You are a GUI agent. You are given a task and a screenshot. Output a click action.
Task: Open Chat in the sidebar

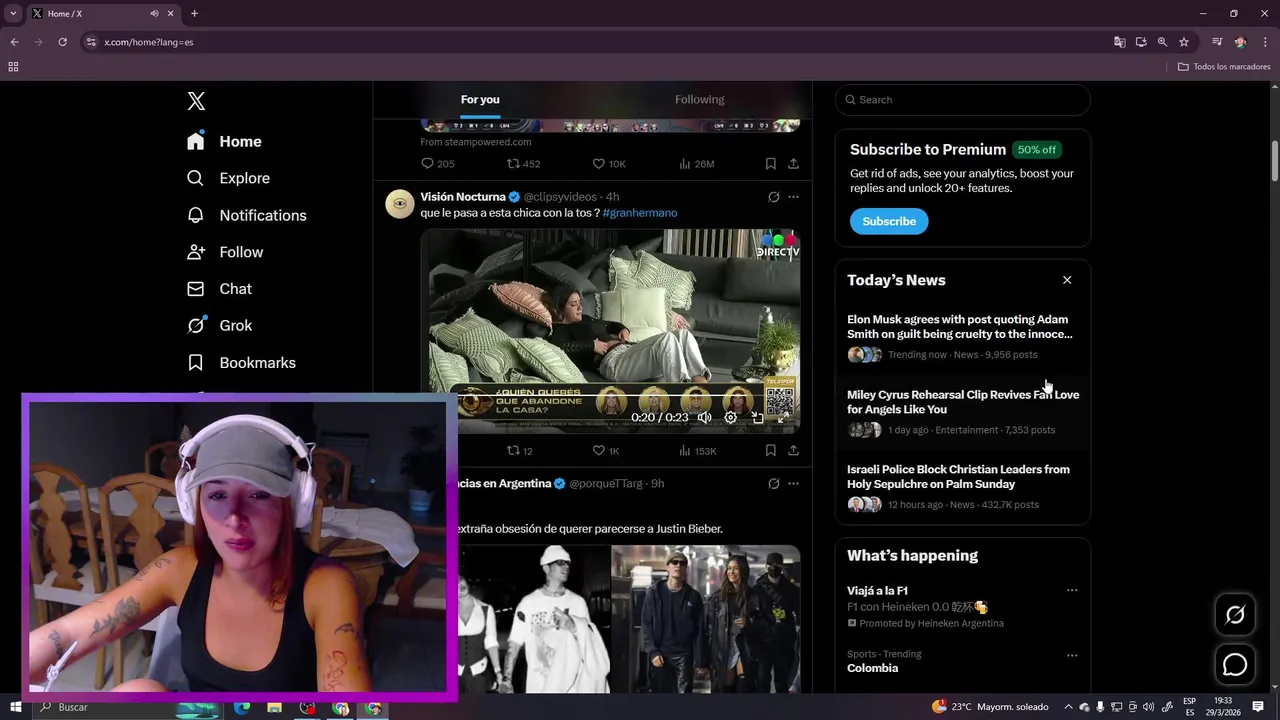click(219, 289)
